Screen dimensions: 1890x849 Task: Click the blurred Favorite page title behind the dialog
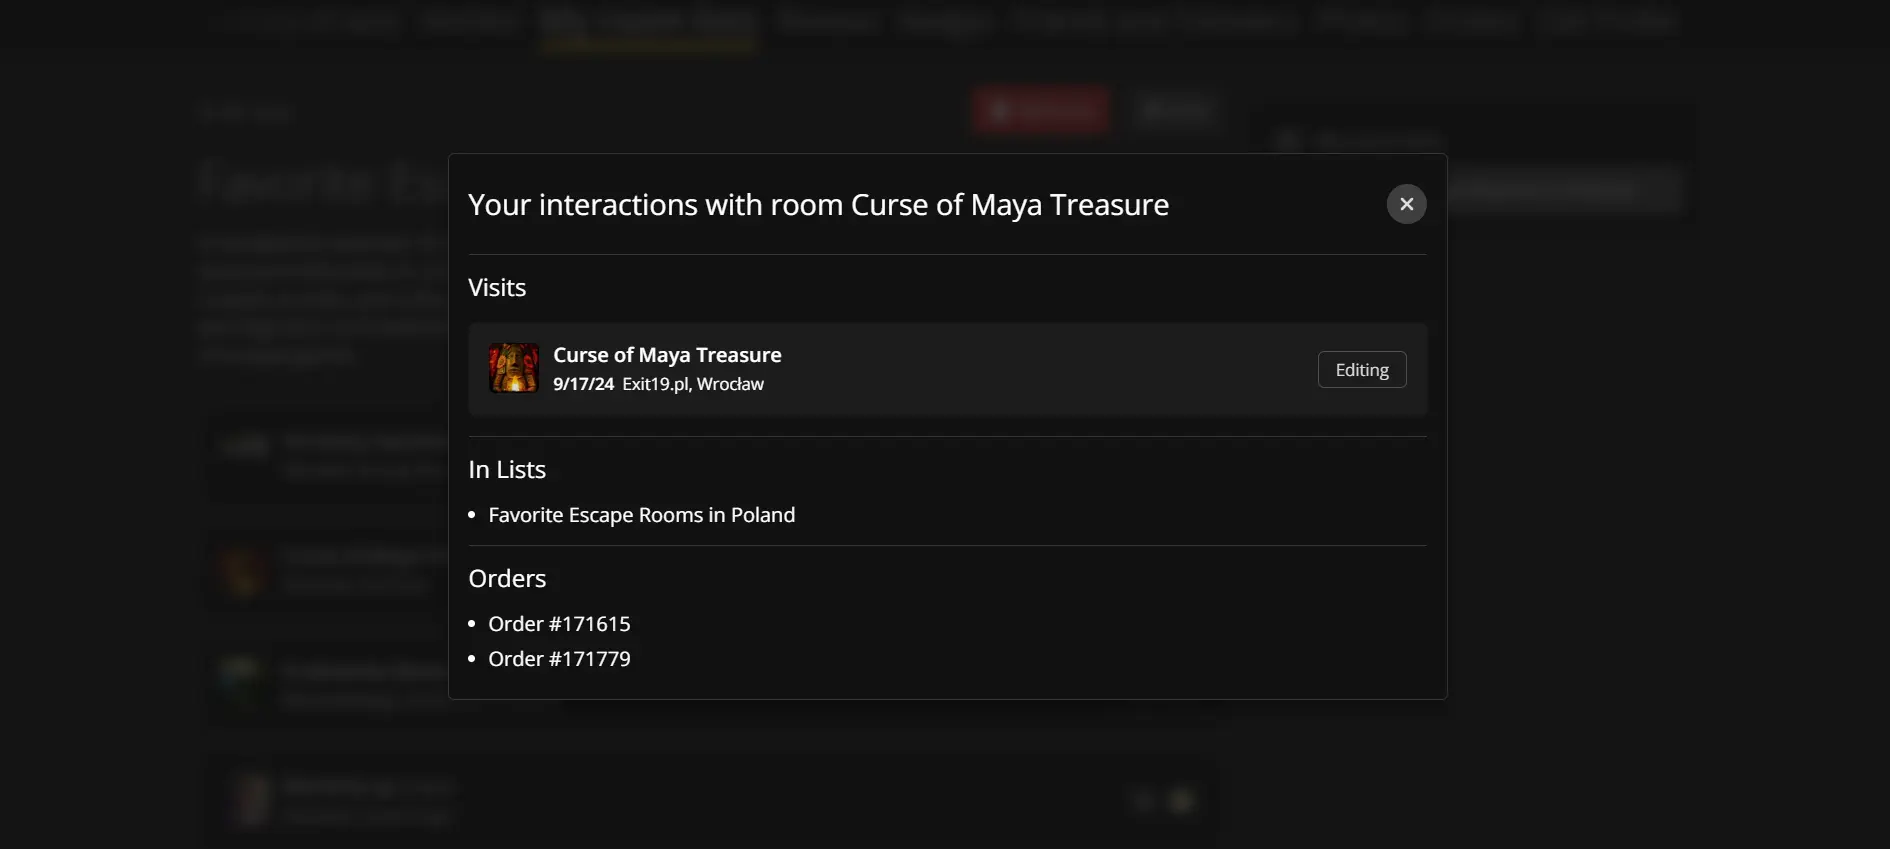320,183
